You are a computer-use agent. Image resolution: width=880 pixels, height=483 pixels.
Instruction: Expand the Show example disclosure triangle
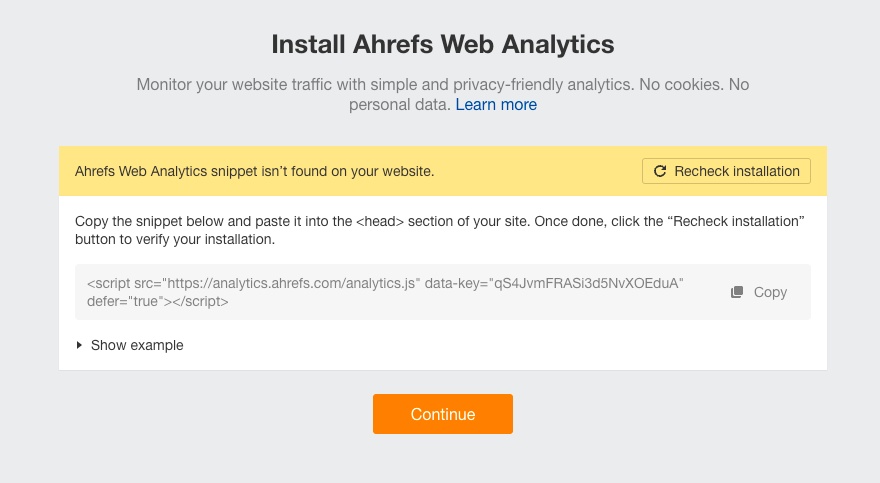(80, 345)
